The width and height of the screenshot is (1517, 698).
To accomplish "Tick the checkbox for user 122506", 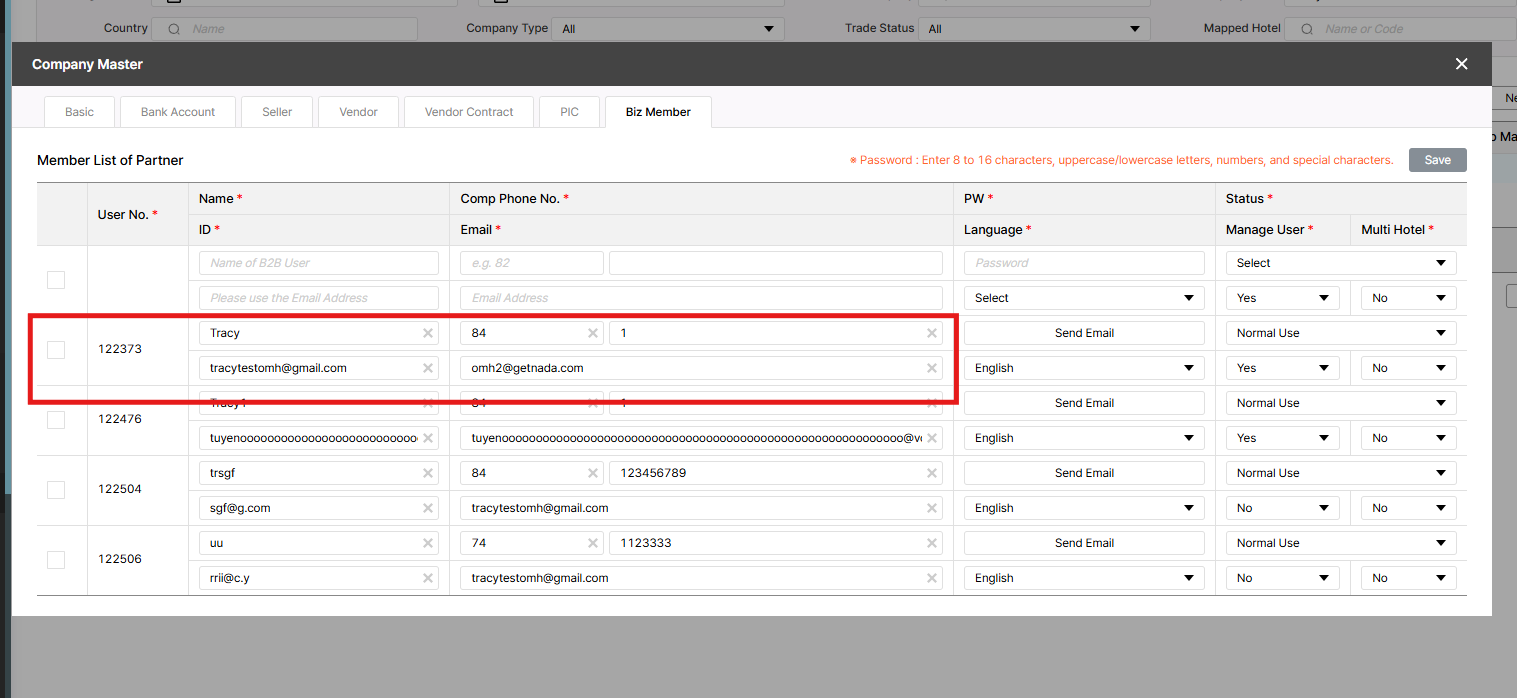I will tap(56, 560).
